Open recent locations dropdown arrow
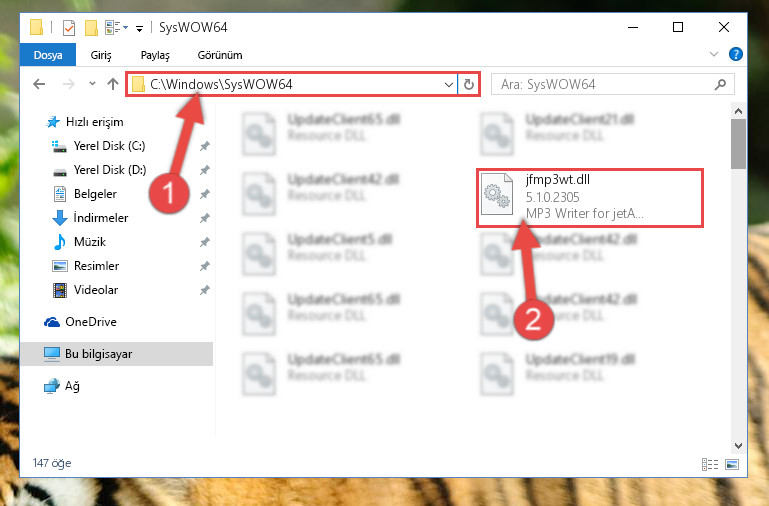 click(x=92, y=84)
